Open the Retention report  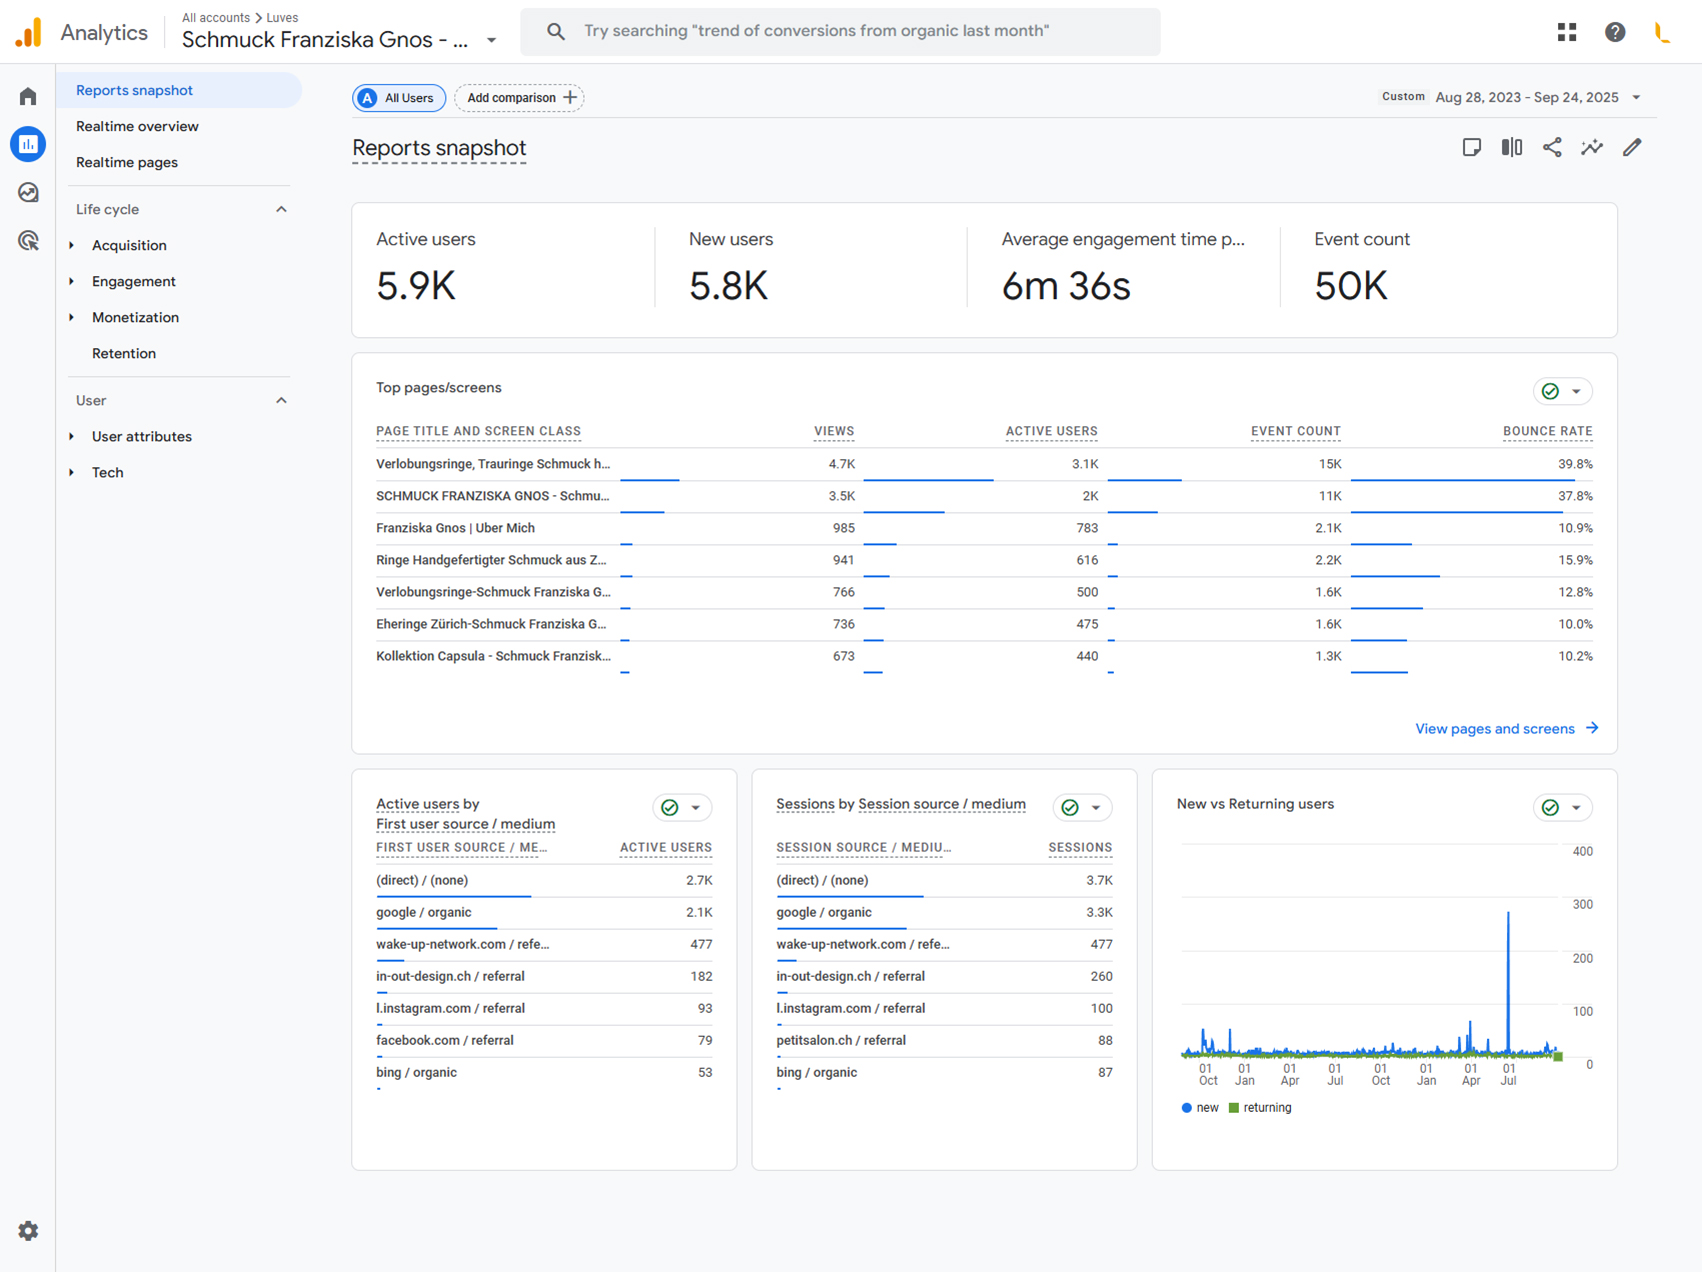[x=124, y=353]
